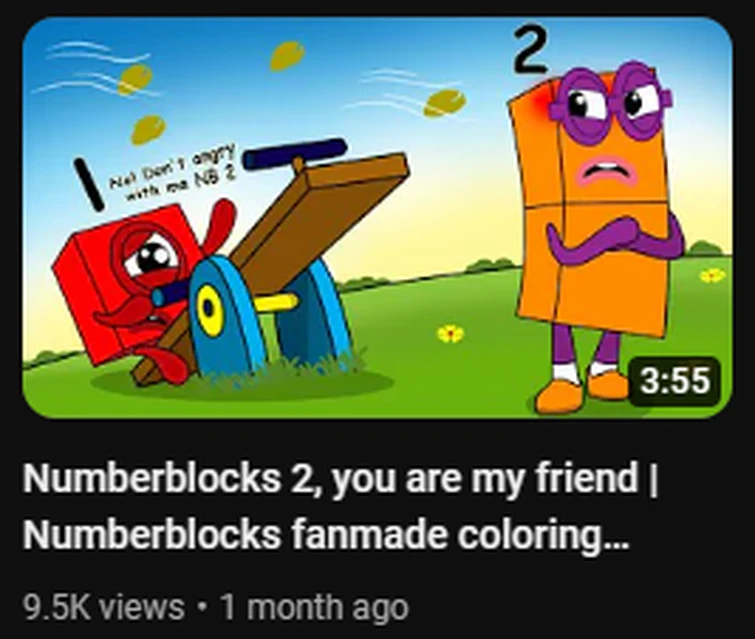
Task: Click the dark blue seesaw handle bar
Action: 295,153
